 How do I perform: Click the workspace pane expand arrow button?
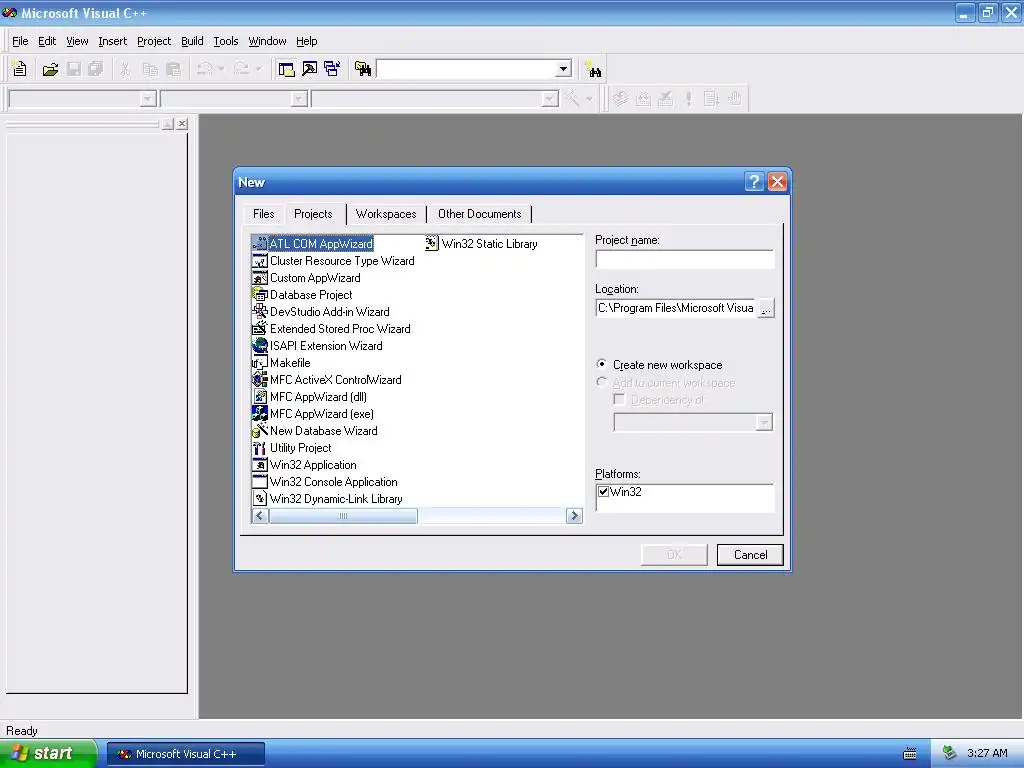pyautogui.click(x=168, y=123)
